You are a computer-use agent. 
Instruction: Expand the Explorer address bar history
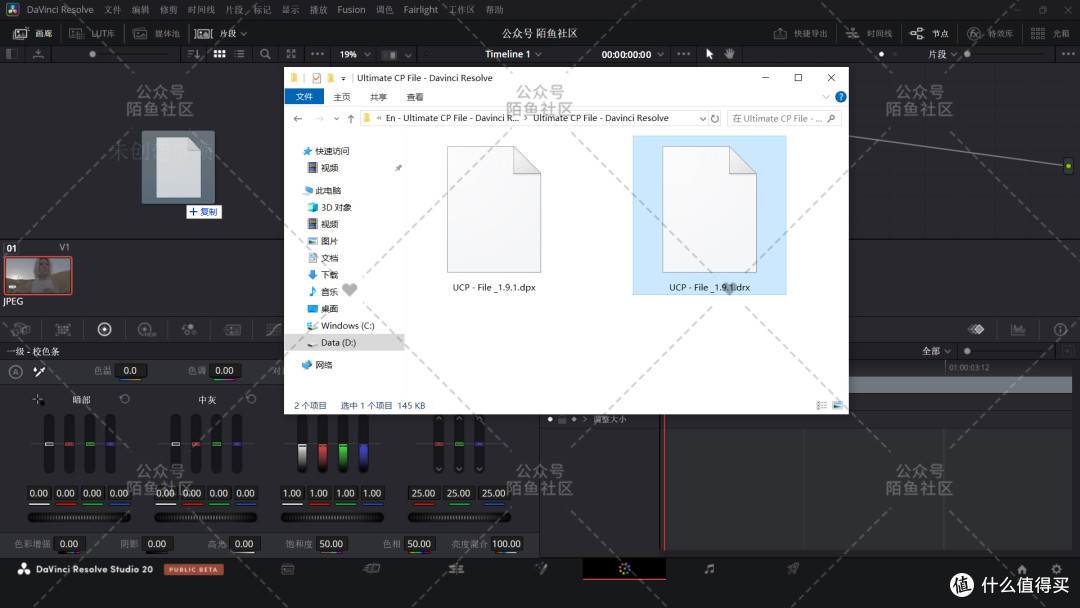(703, 118)
